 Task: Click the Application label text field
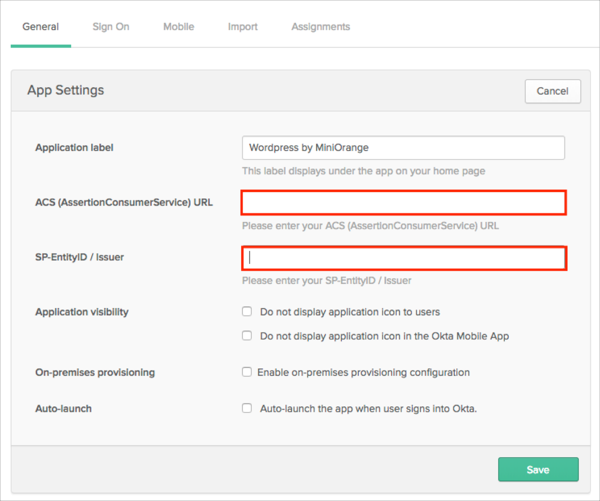click(x=403, y=148)
